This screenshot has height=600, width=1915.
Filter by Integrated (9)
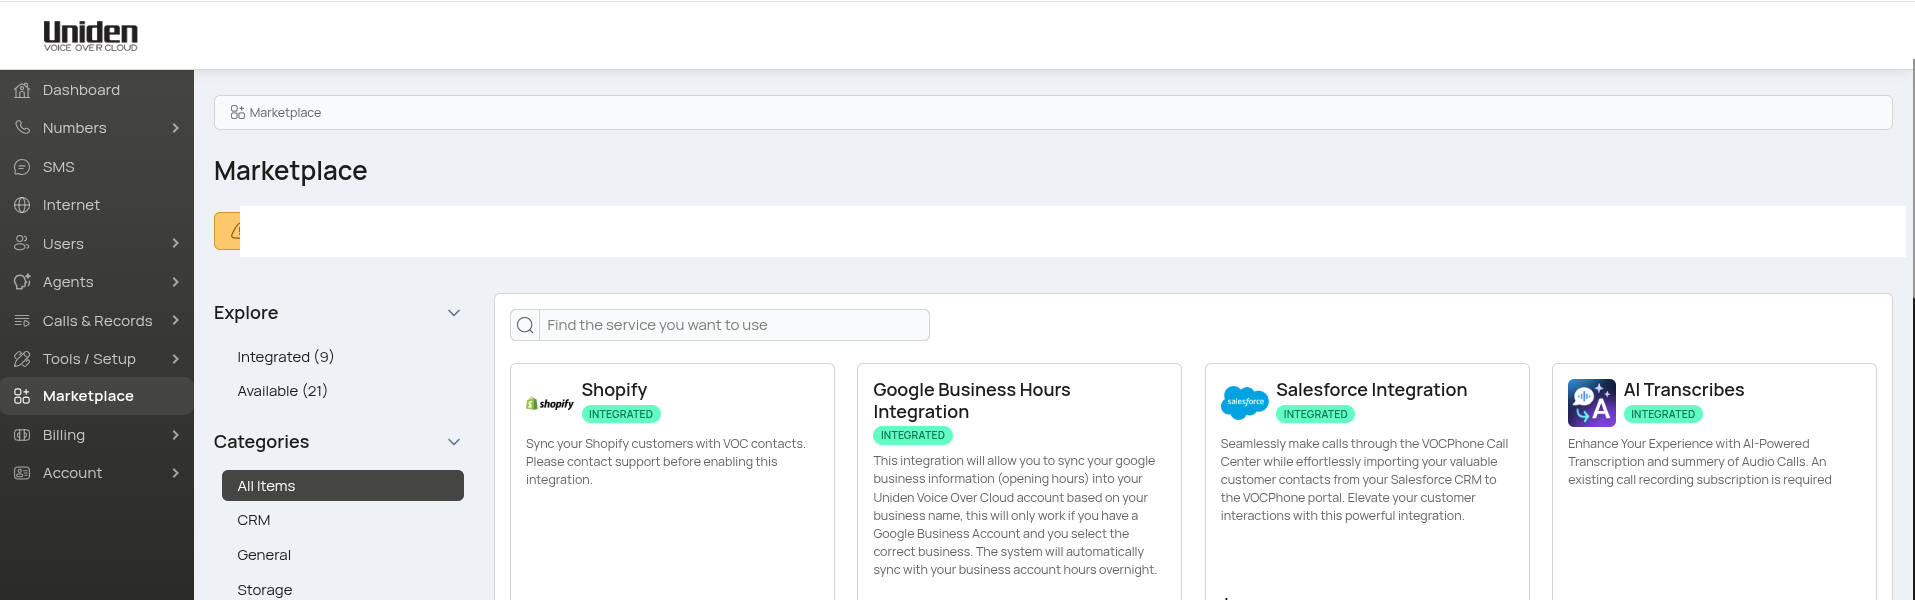(285, 357)
